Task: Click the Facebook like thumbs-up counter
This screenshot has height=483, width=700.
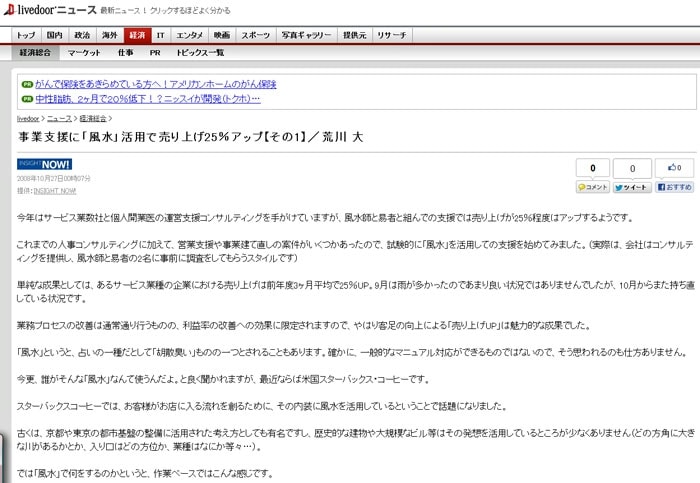Action: 677,168
